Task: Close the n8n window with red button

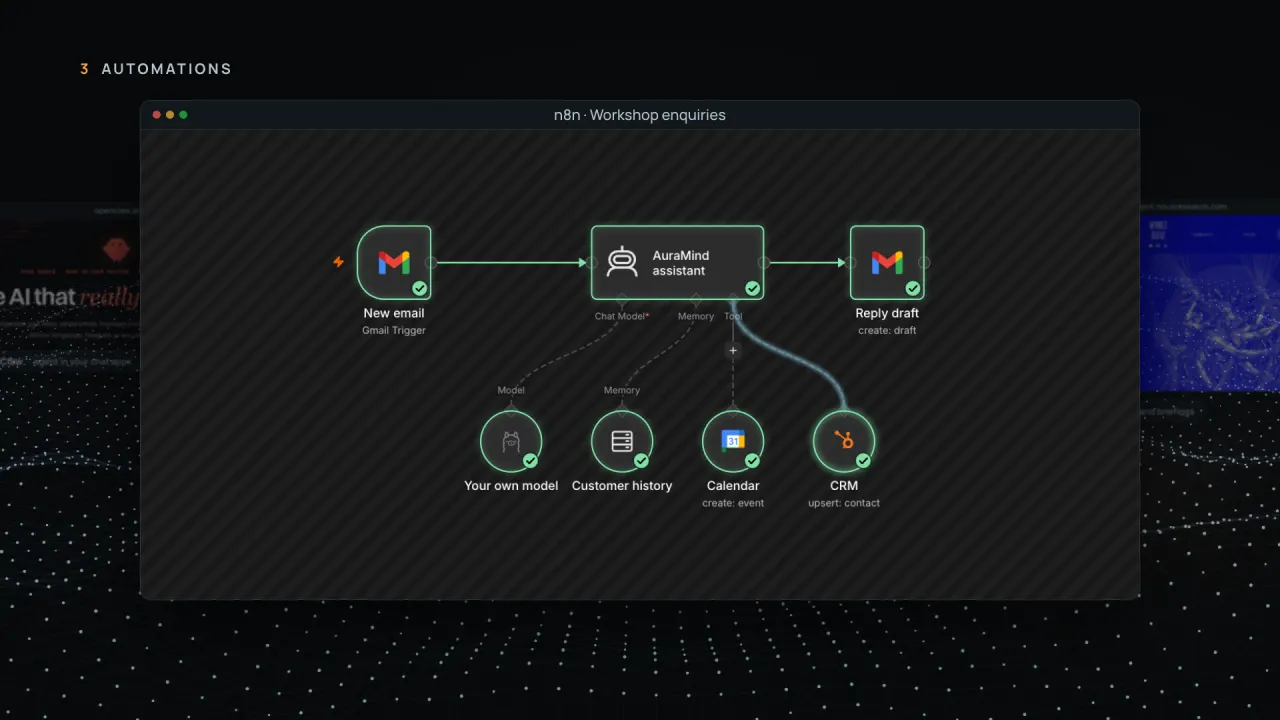Action: (157, 115)
